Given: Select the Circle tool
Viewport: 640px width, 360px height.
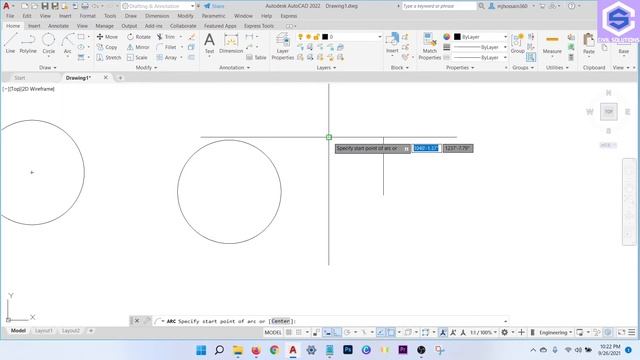Looking at the screenshot, I should pyautogui.click(x=49, y=43).
